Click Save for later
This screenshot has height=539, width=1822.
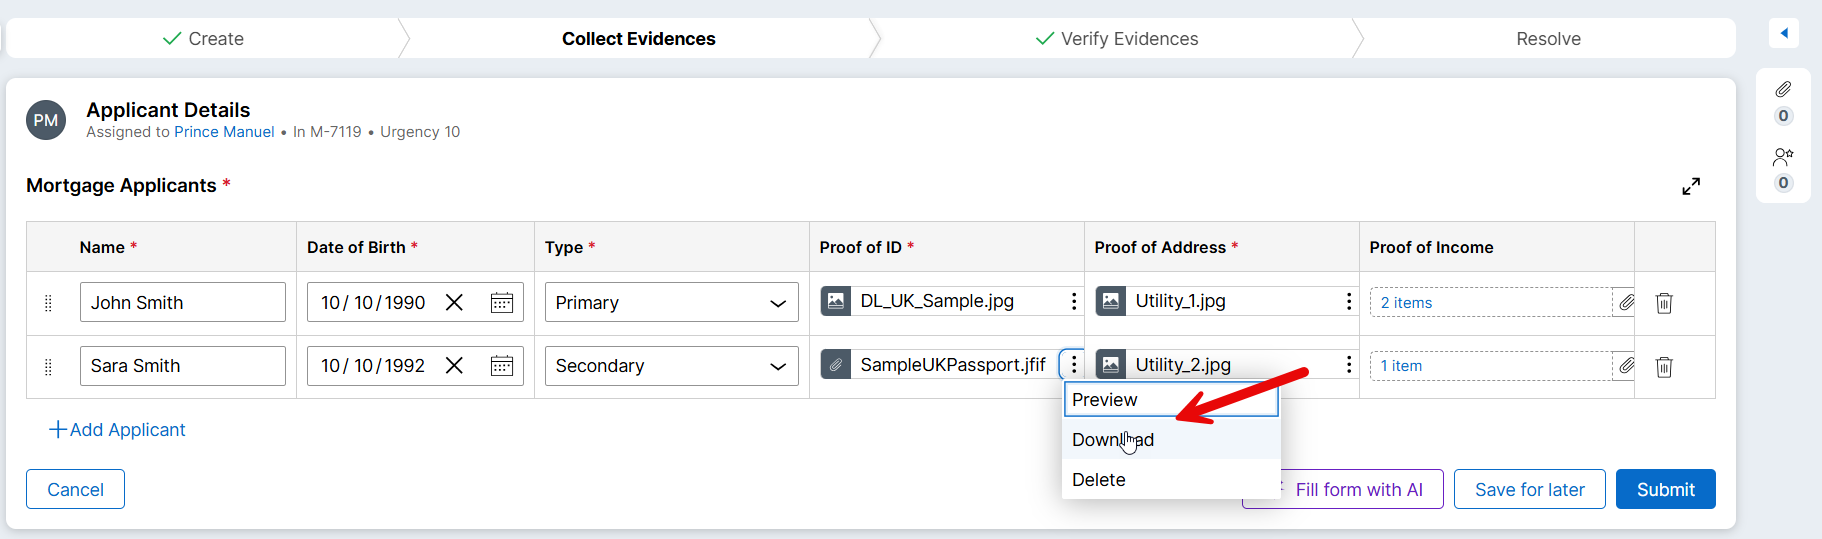(x=1529, y=489)
